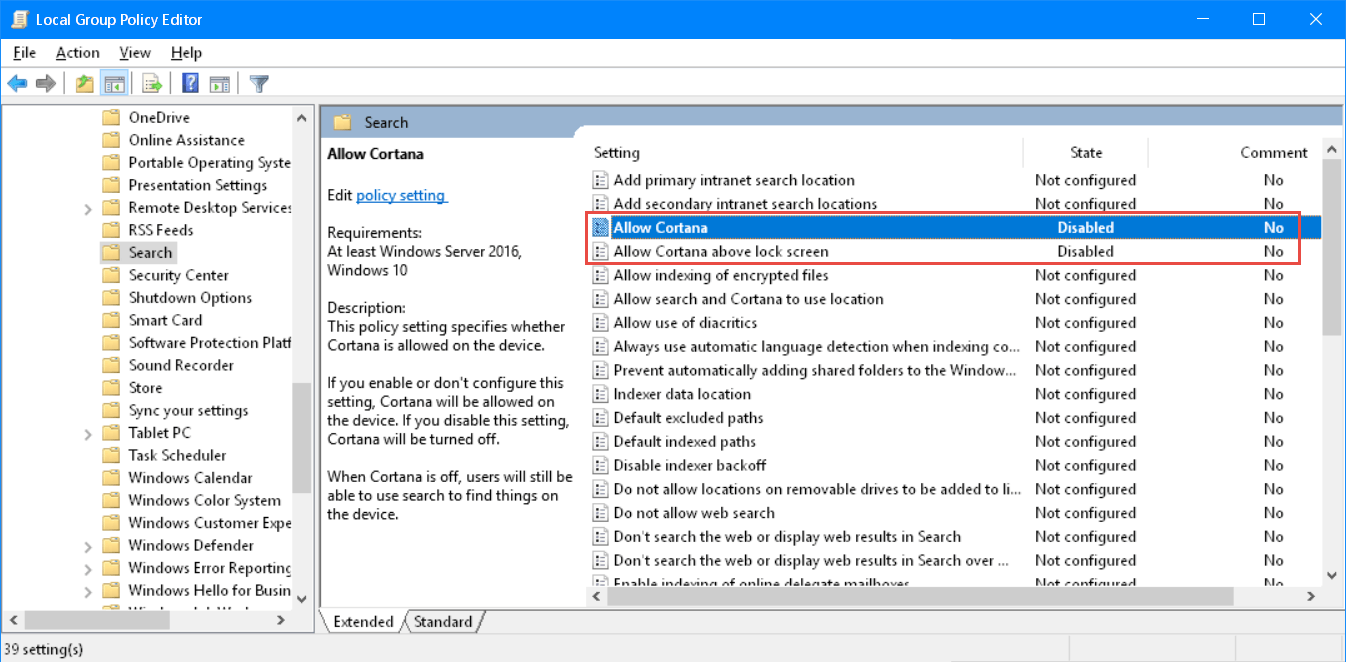
Task: Open Help via the blue question mark icon
Action: pos(190,84)
